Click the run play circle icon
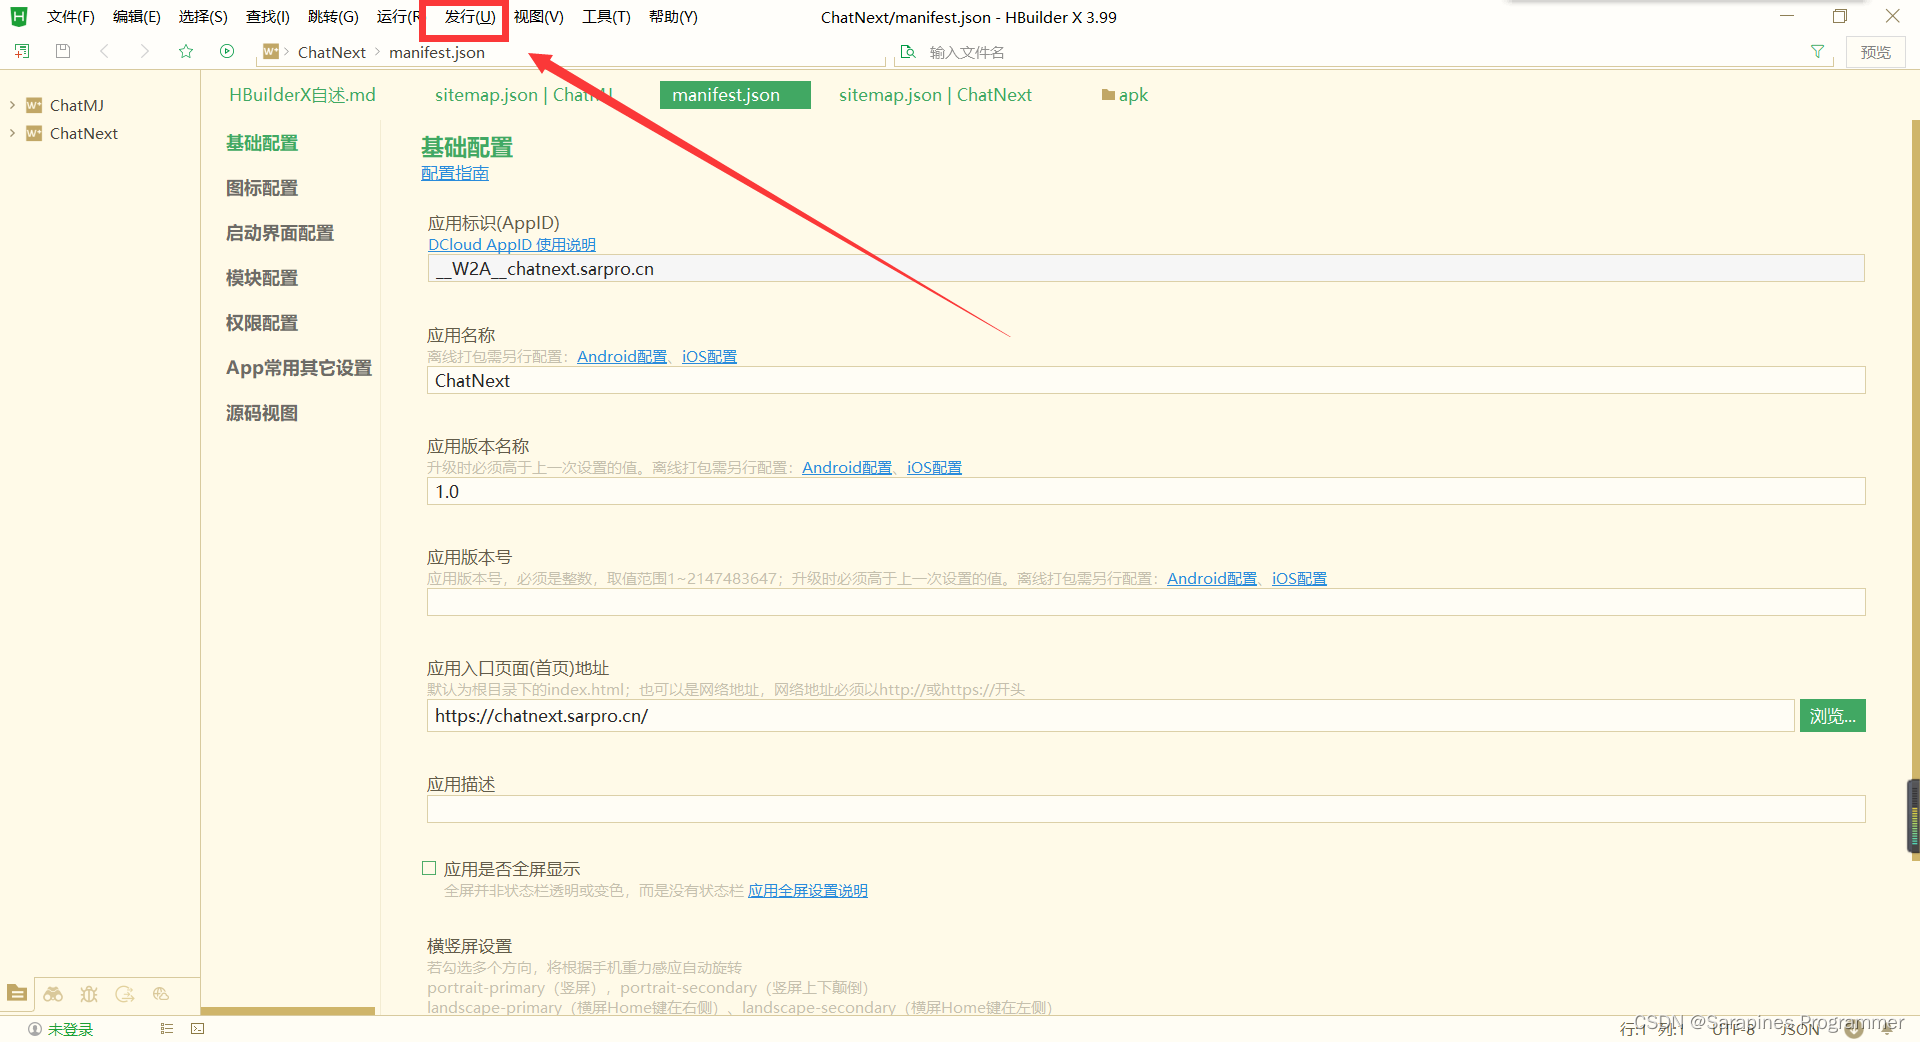This screenshot has height=1042, width=1920. (227, 51)
